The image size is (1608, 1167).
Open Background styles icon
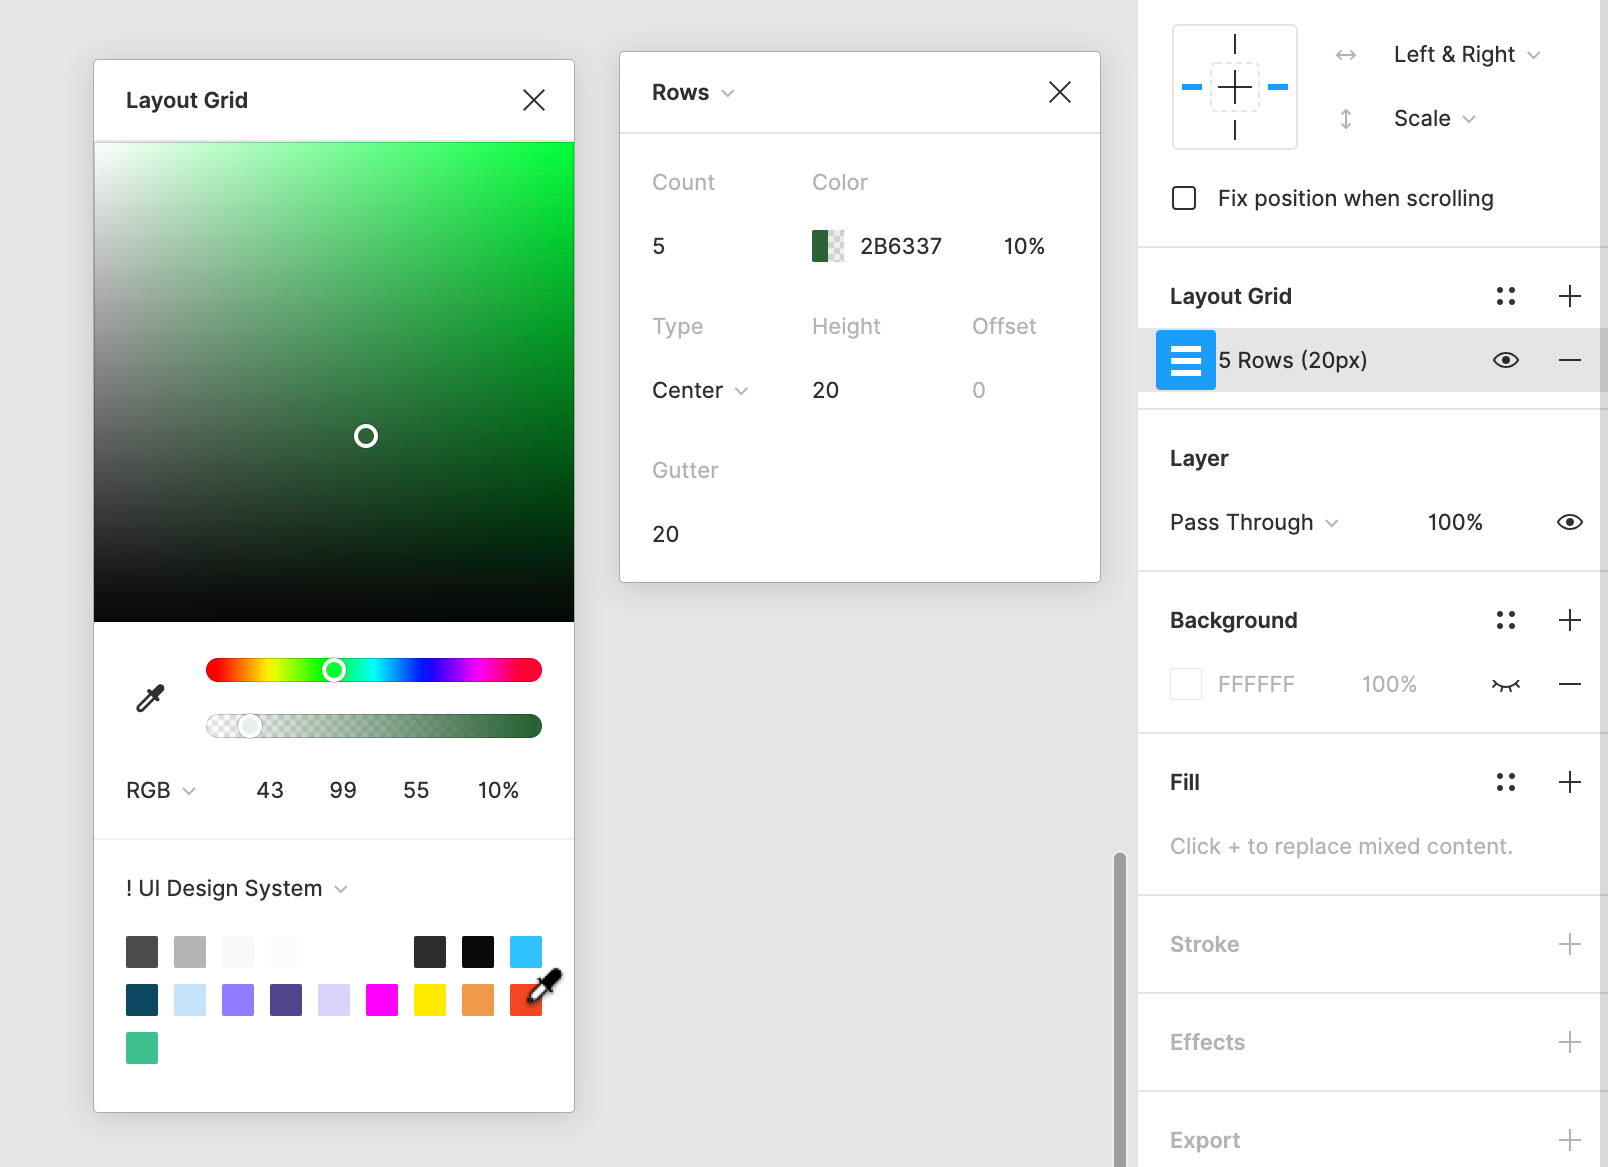1506,620
